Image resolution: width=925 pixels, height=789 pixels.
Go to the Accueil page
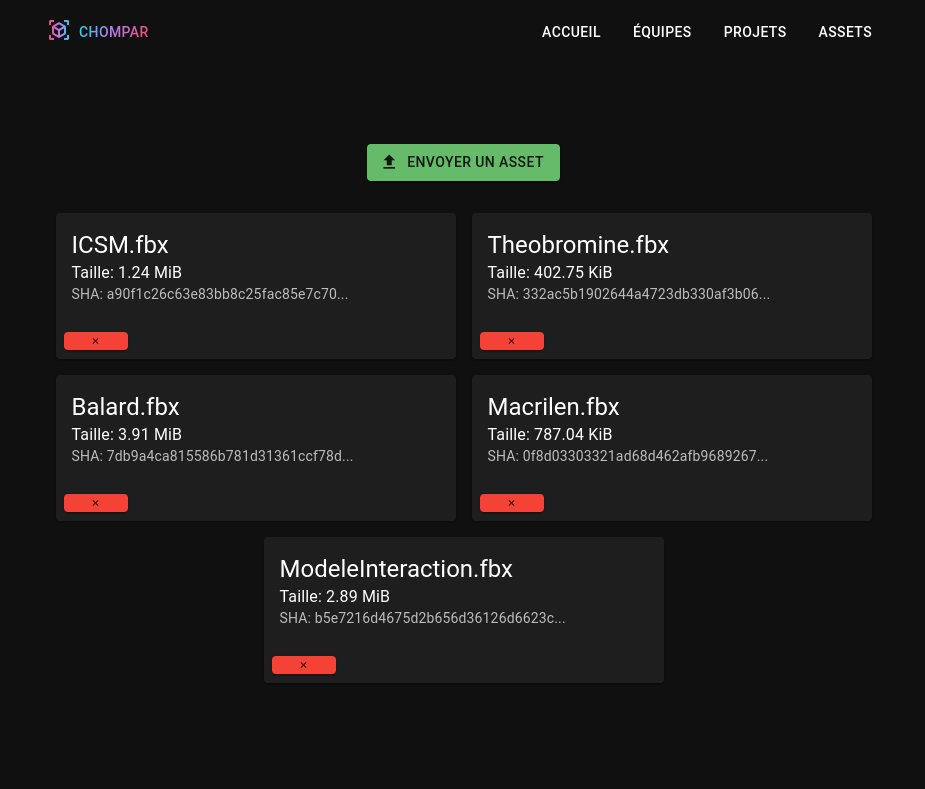571,32
